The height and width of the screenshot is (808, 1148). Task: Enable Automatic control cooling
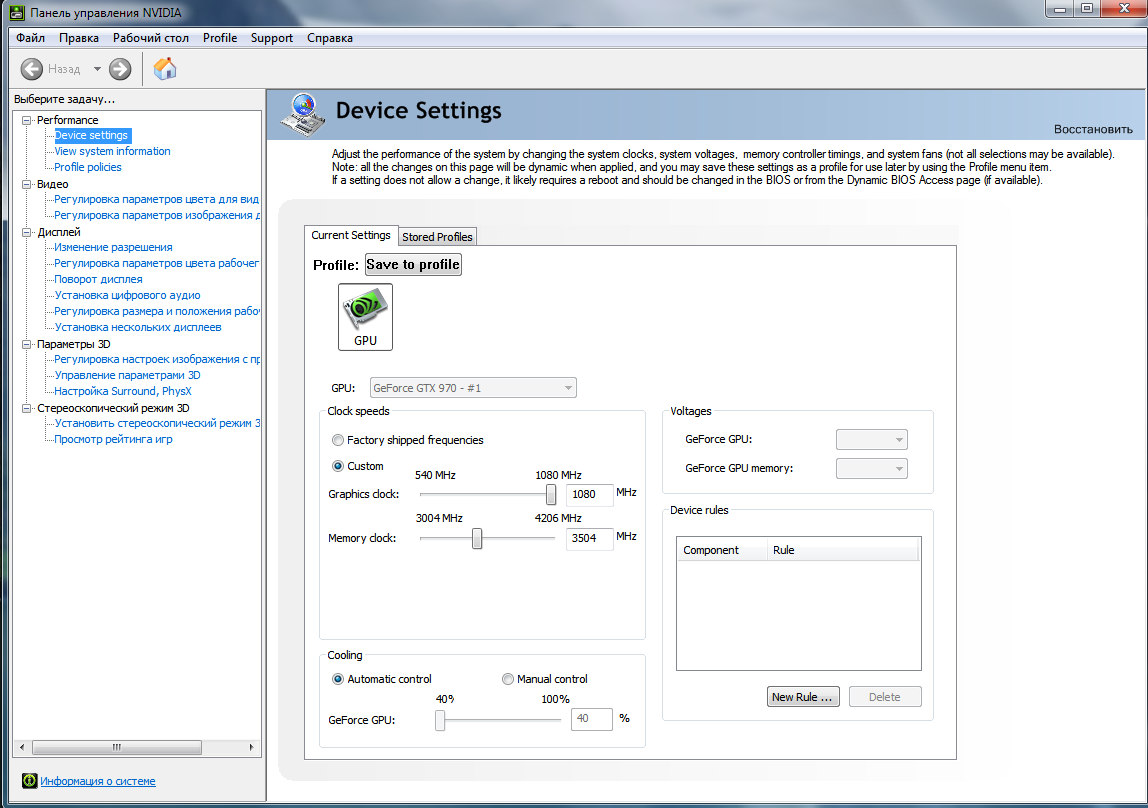[338, 679]
